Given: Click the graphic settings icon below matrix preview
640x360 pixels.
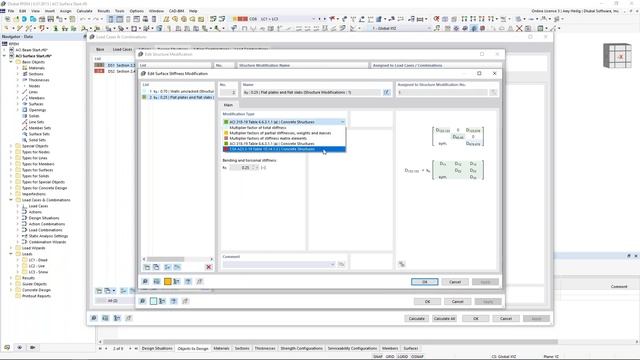Looking at the screenshot, I should point(402,264).
